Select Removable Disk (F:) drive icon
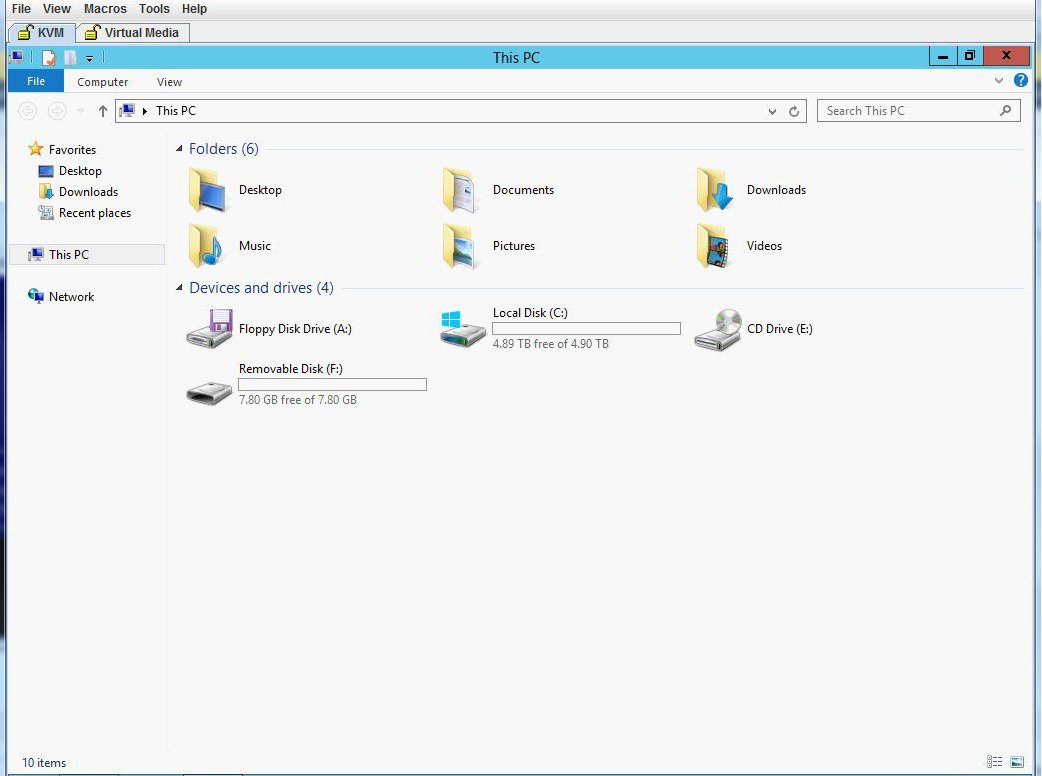 coord(209,392)
